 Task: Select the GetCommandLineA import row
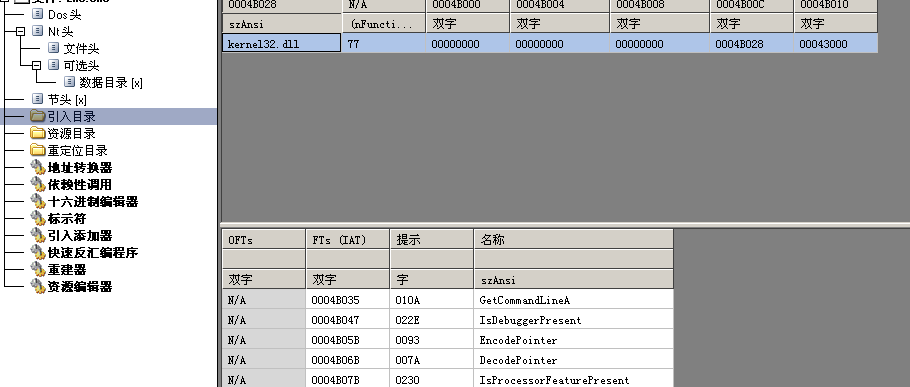point(447,300)
